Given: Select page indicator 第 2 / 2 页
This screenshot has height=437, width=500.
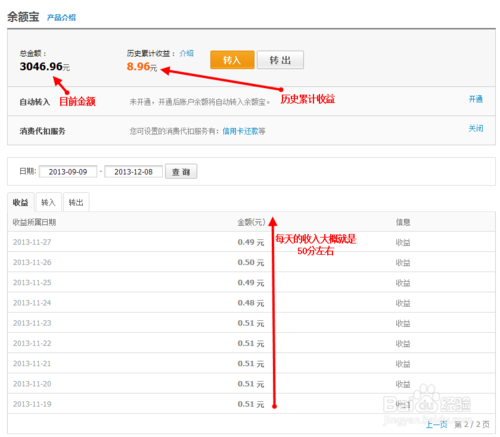Looking at the screenshot, I should pos(472,424).
